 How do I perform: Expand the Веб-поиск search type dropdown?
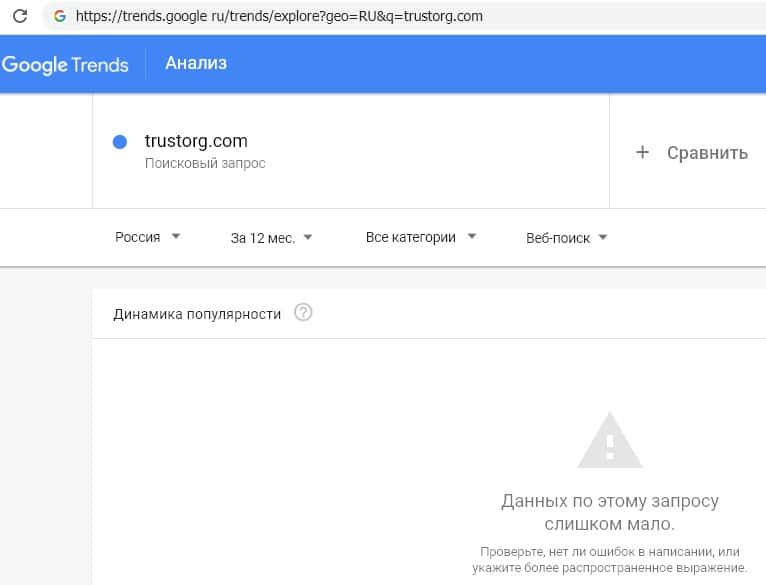pos(566,238)
